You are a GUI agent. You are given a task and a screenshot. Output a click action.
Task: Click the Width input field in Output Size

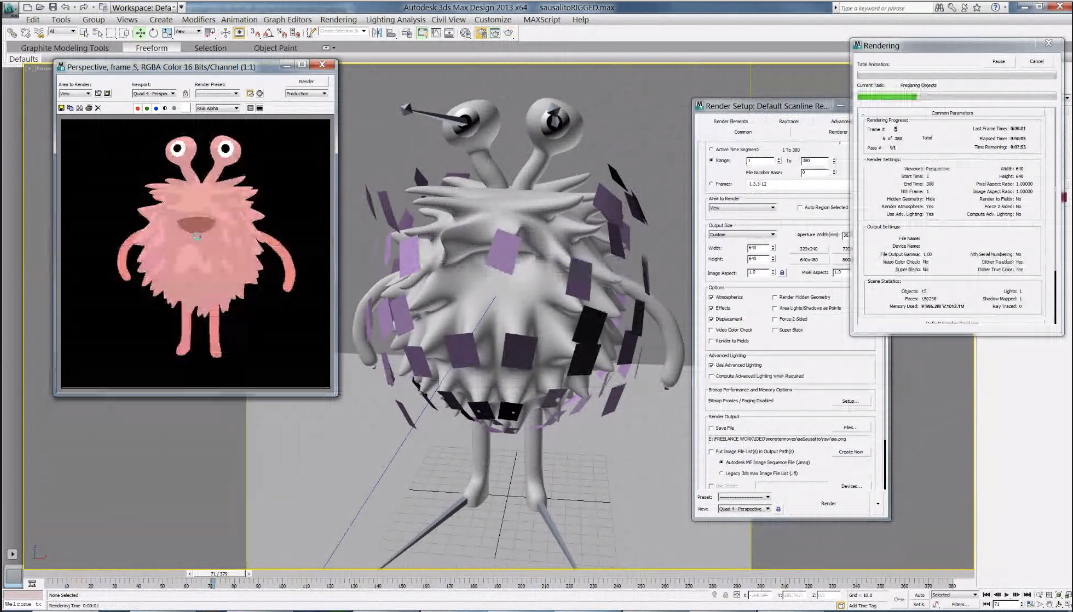pos(756,247)
